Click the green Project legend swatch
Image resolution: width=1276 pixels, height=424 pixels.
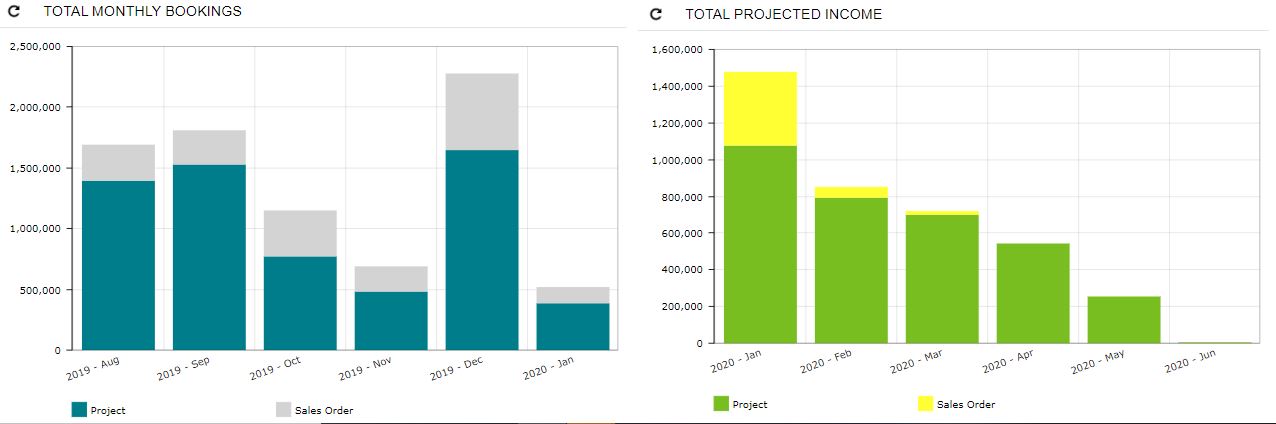[721, 404]
